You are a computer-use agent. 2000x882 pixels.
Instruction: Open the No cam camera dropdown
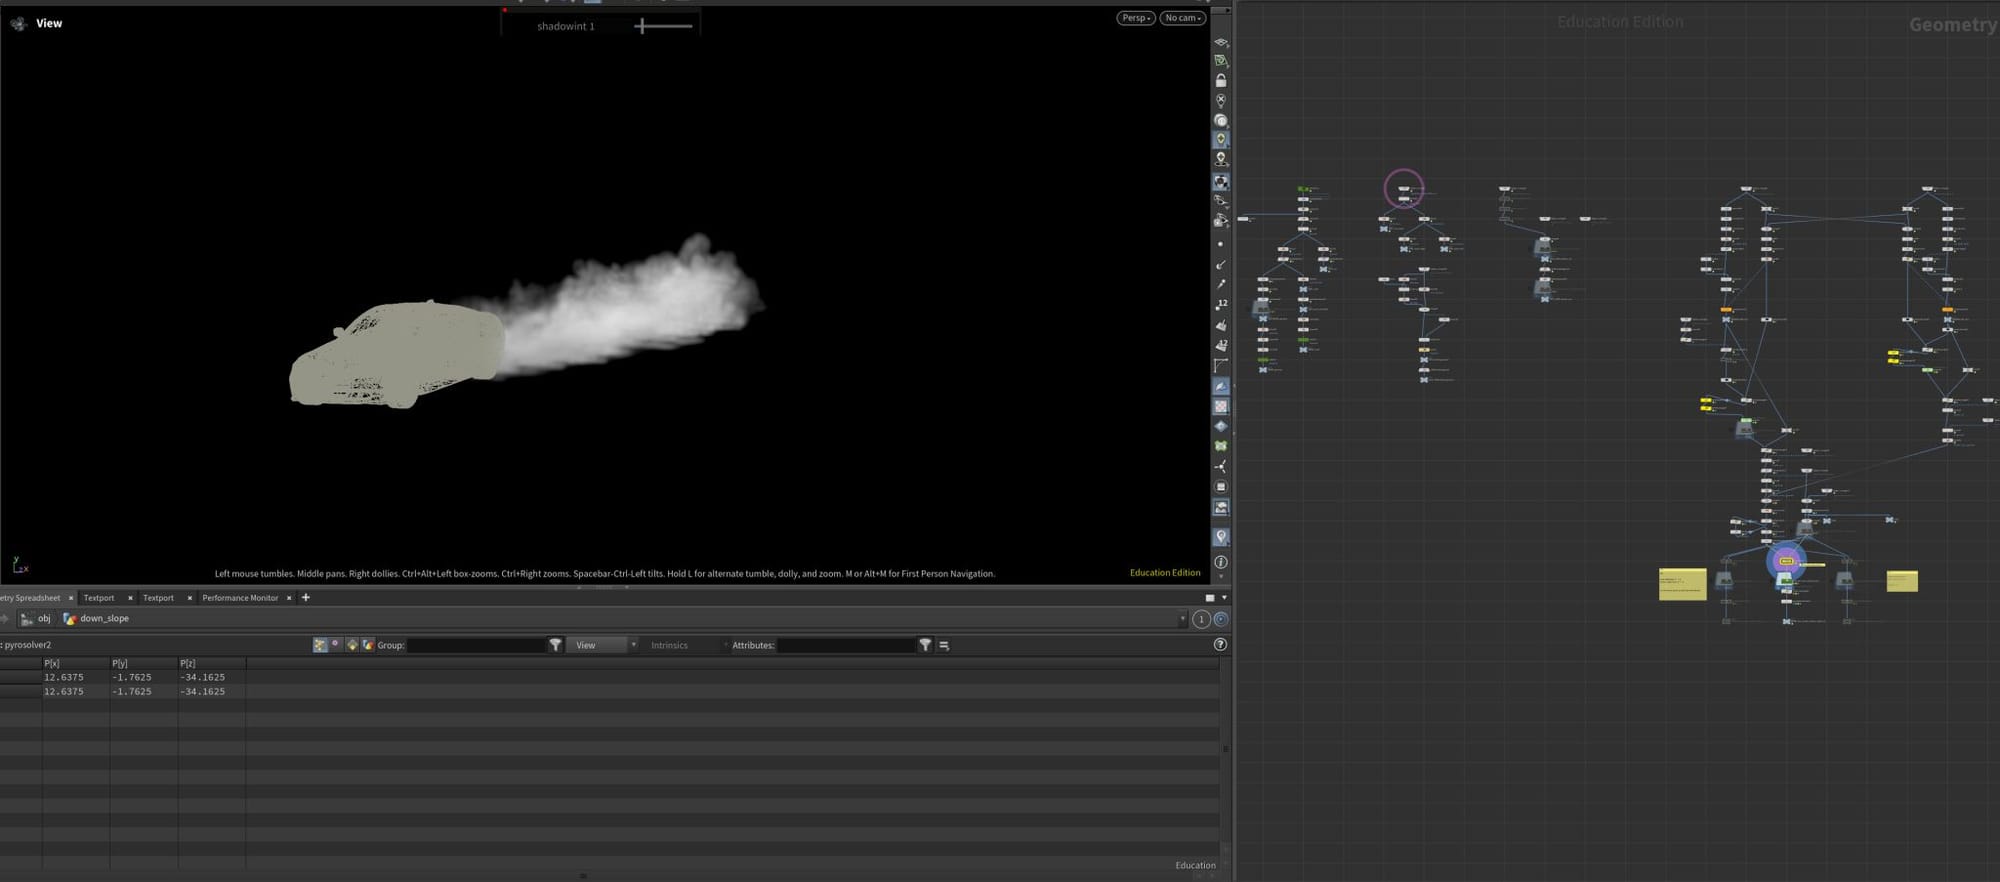coord(1182,18)
